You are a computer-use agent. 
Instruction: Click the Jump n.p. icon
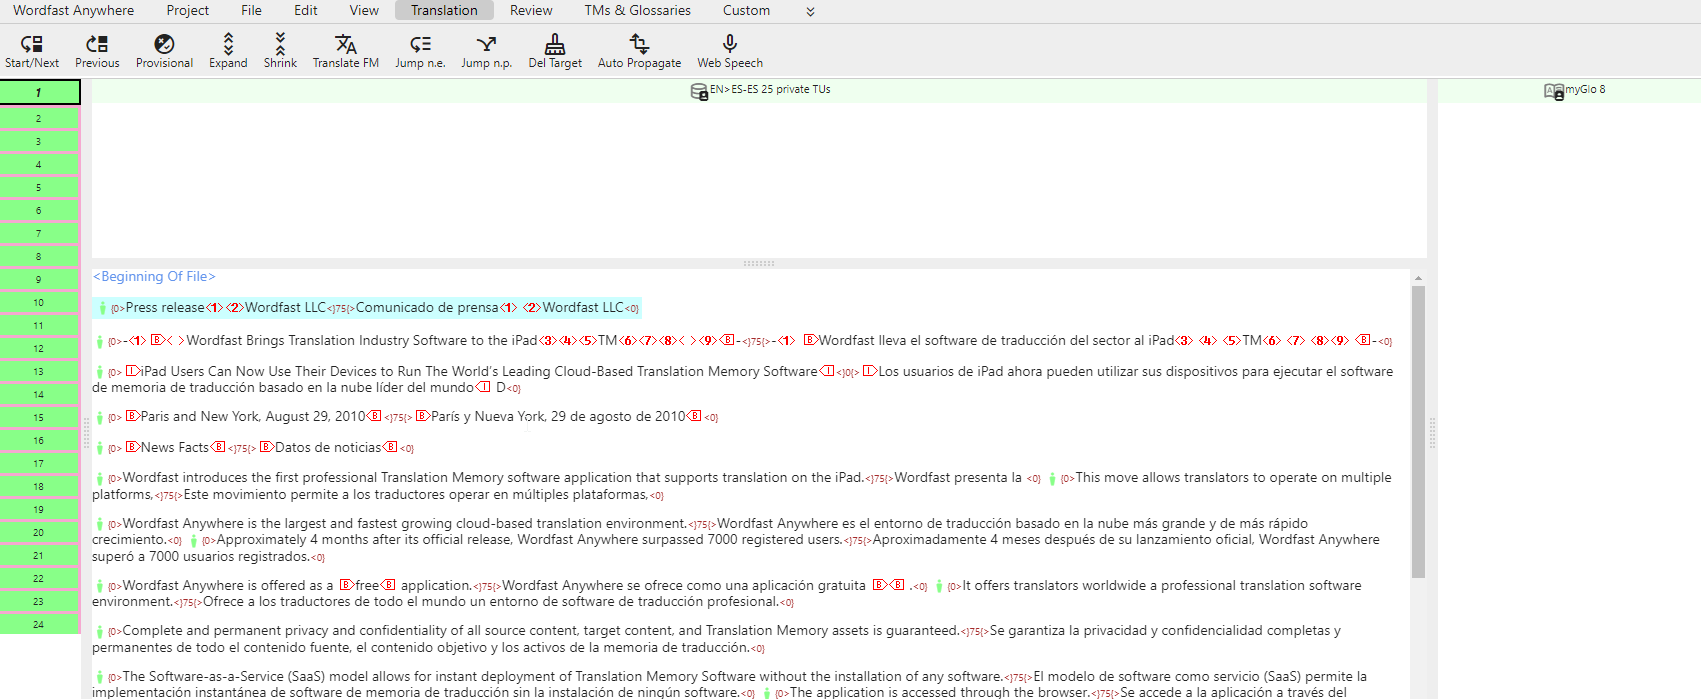[x=486, y=43]
